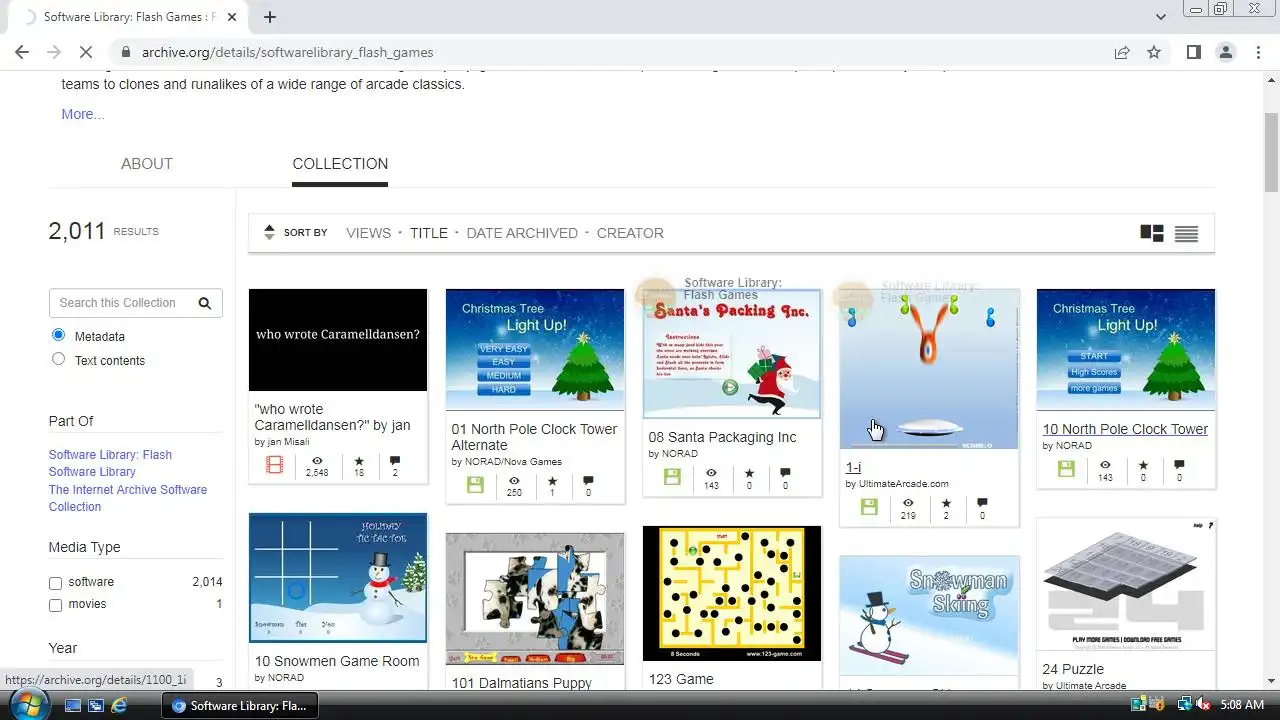Open the 10 Snowmen Game Room title

[x=337, y=661]
